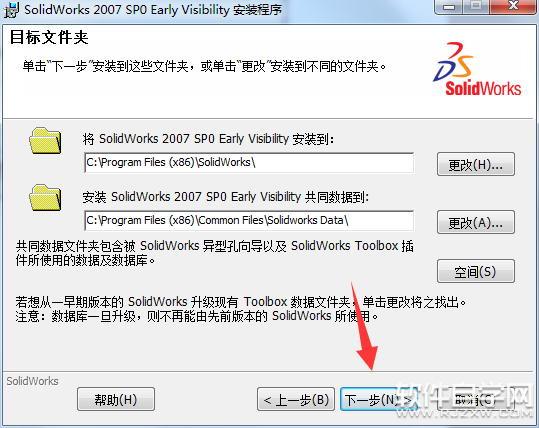Open disk space info with 空间(S)
This screenshot has height=428, width=539.
476,271
